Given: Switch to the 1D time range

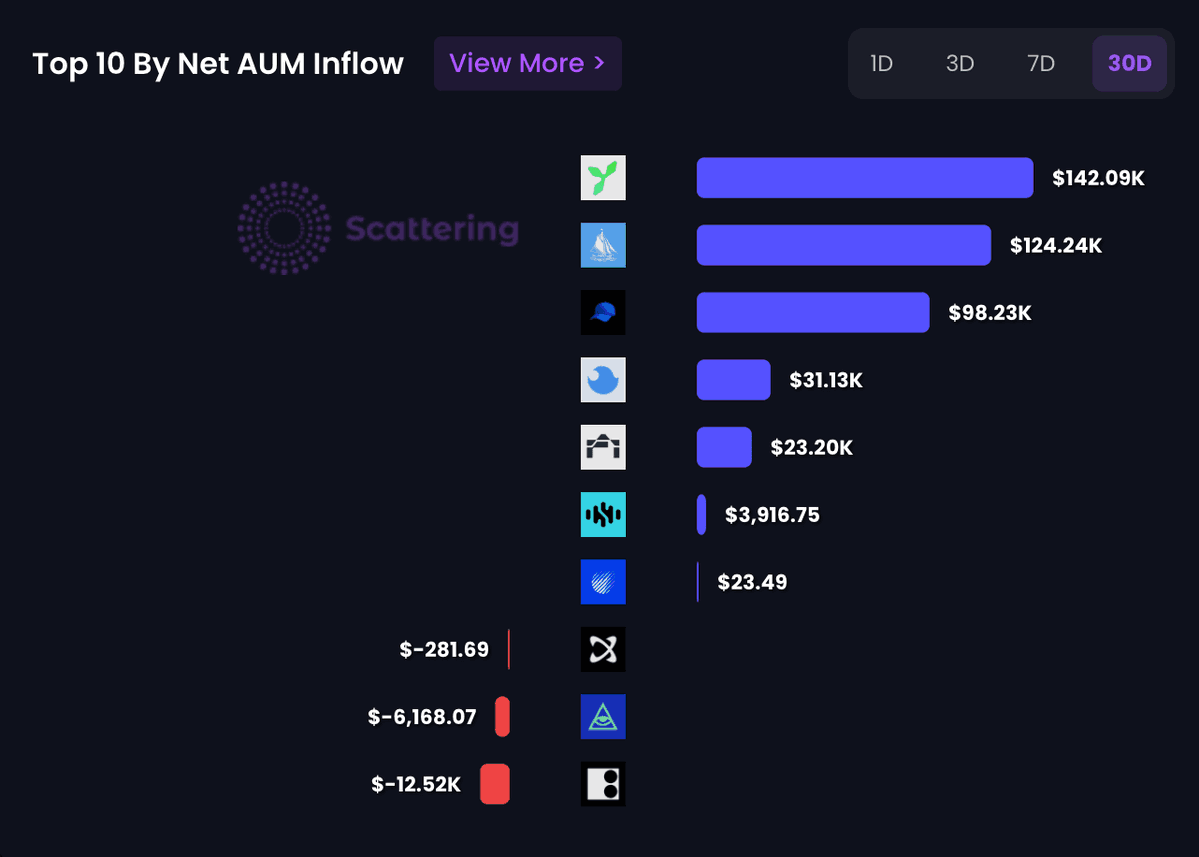Looking at the screenshot, I should 881,64.
